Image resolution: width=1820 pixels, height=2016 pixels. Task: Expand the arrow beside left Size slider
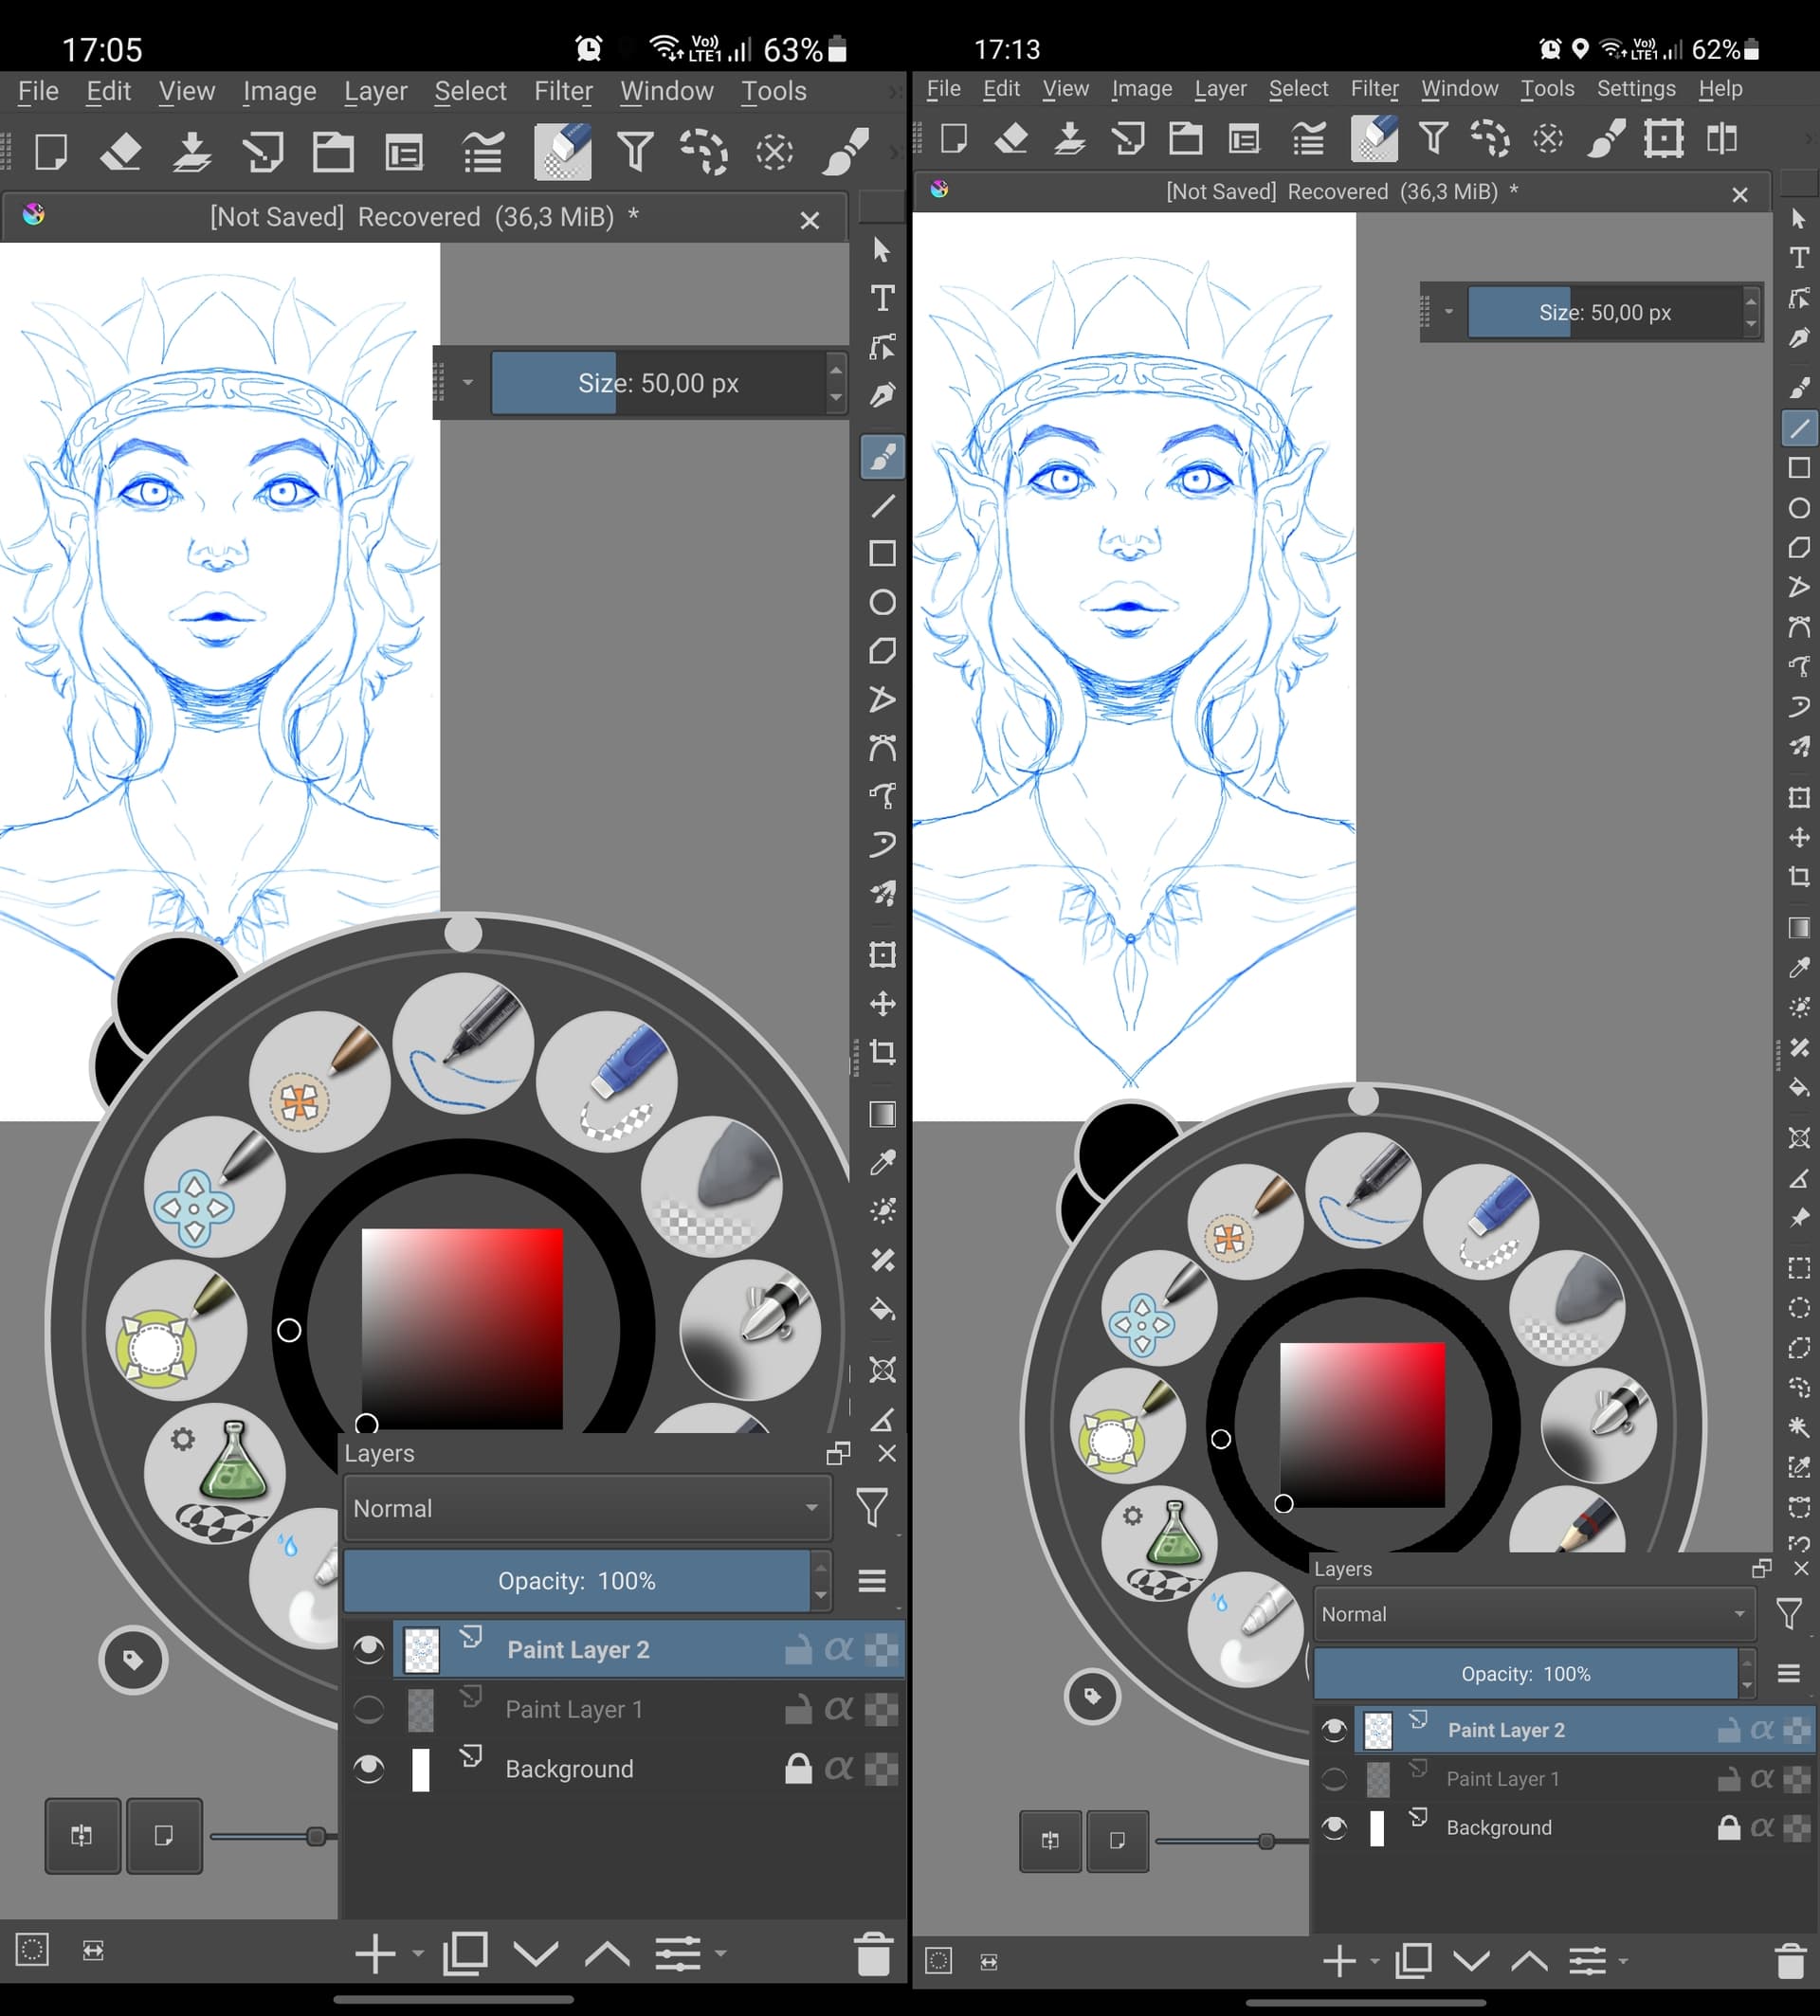[467, 383]
